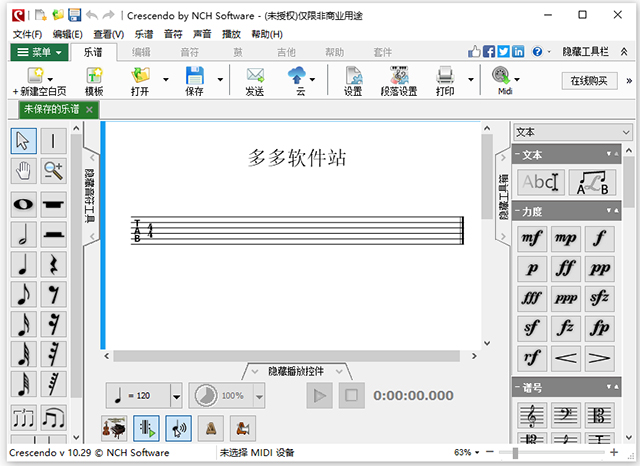640x466 pixels.
Task: Open the tempo 120 dropdown
Action: [176, 396]
